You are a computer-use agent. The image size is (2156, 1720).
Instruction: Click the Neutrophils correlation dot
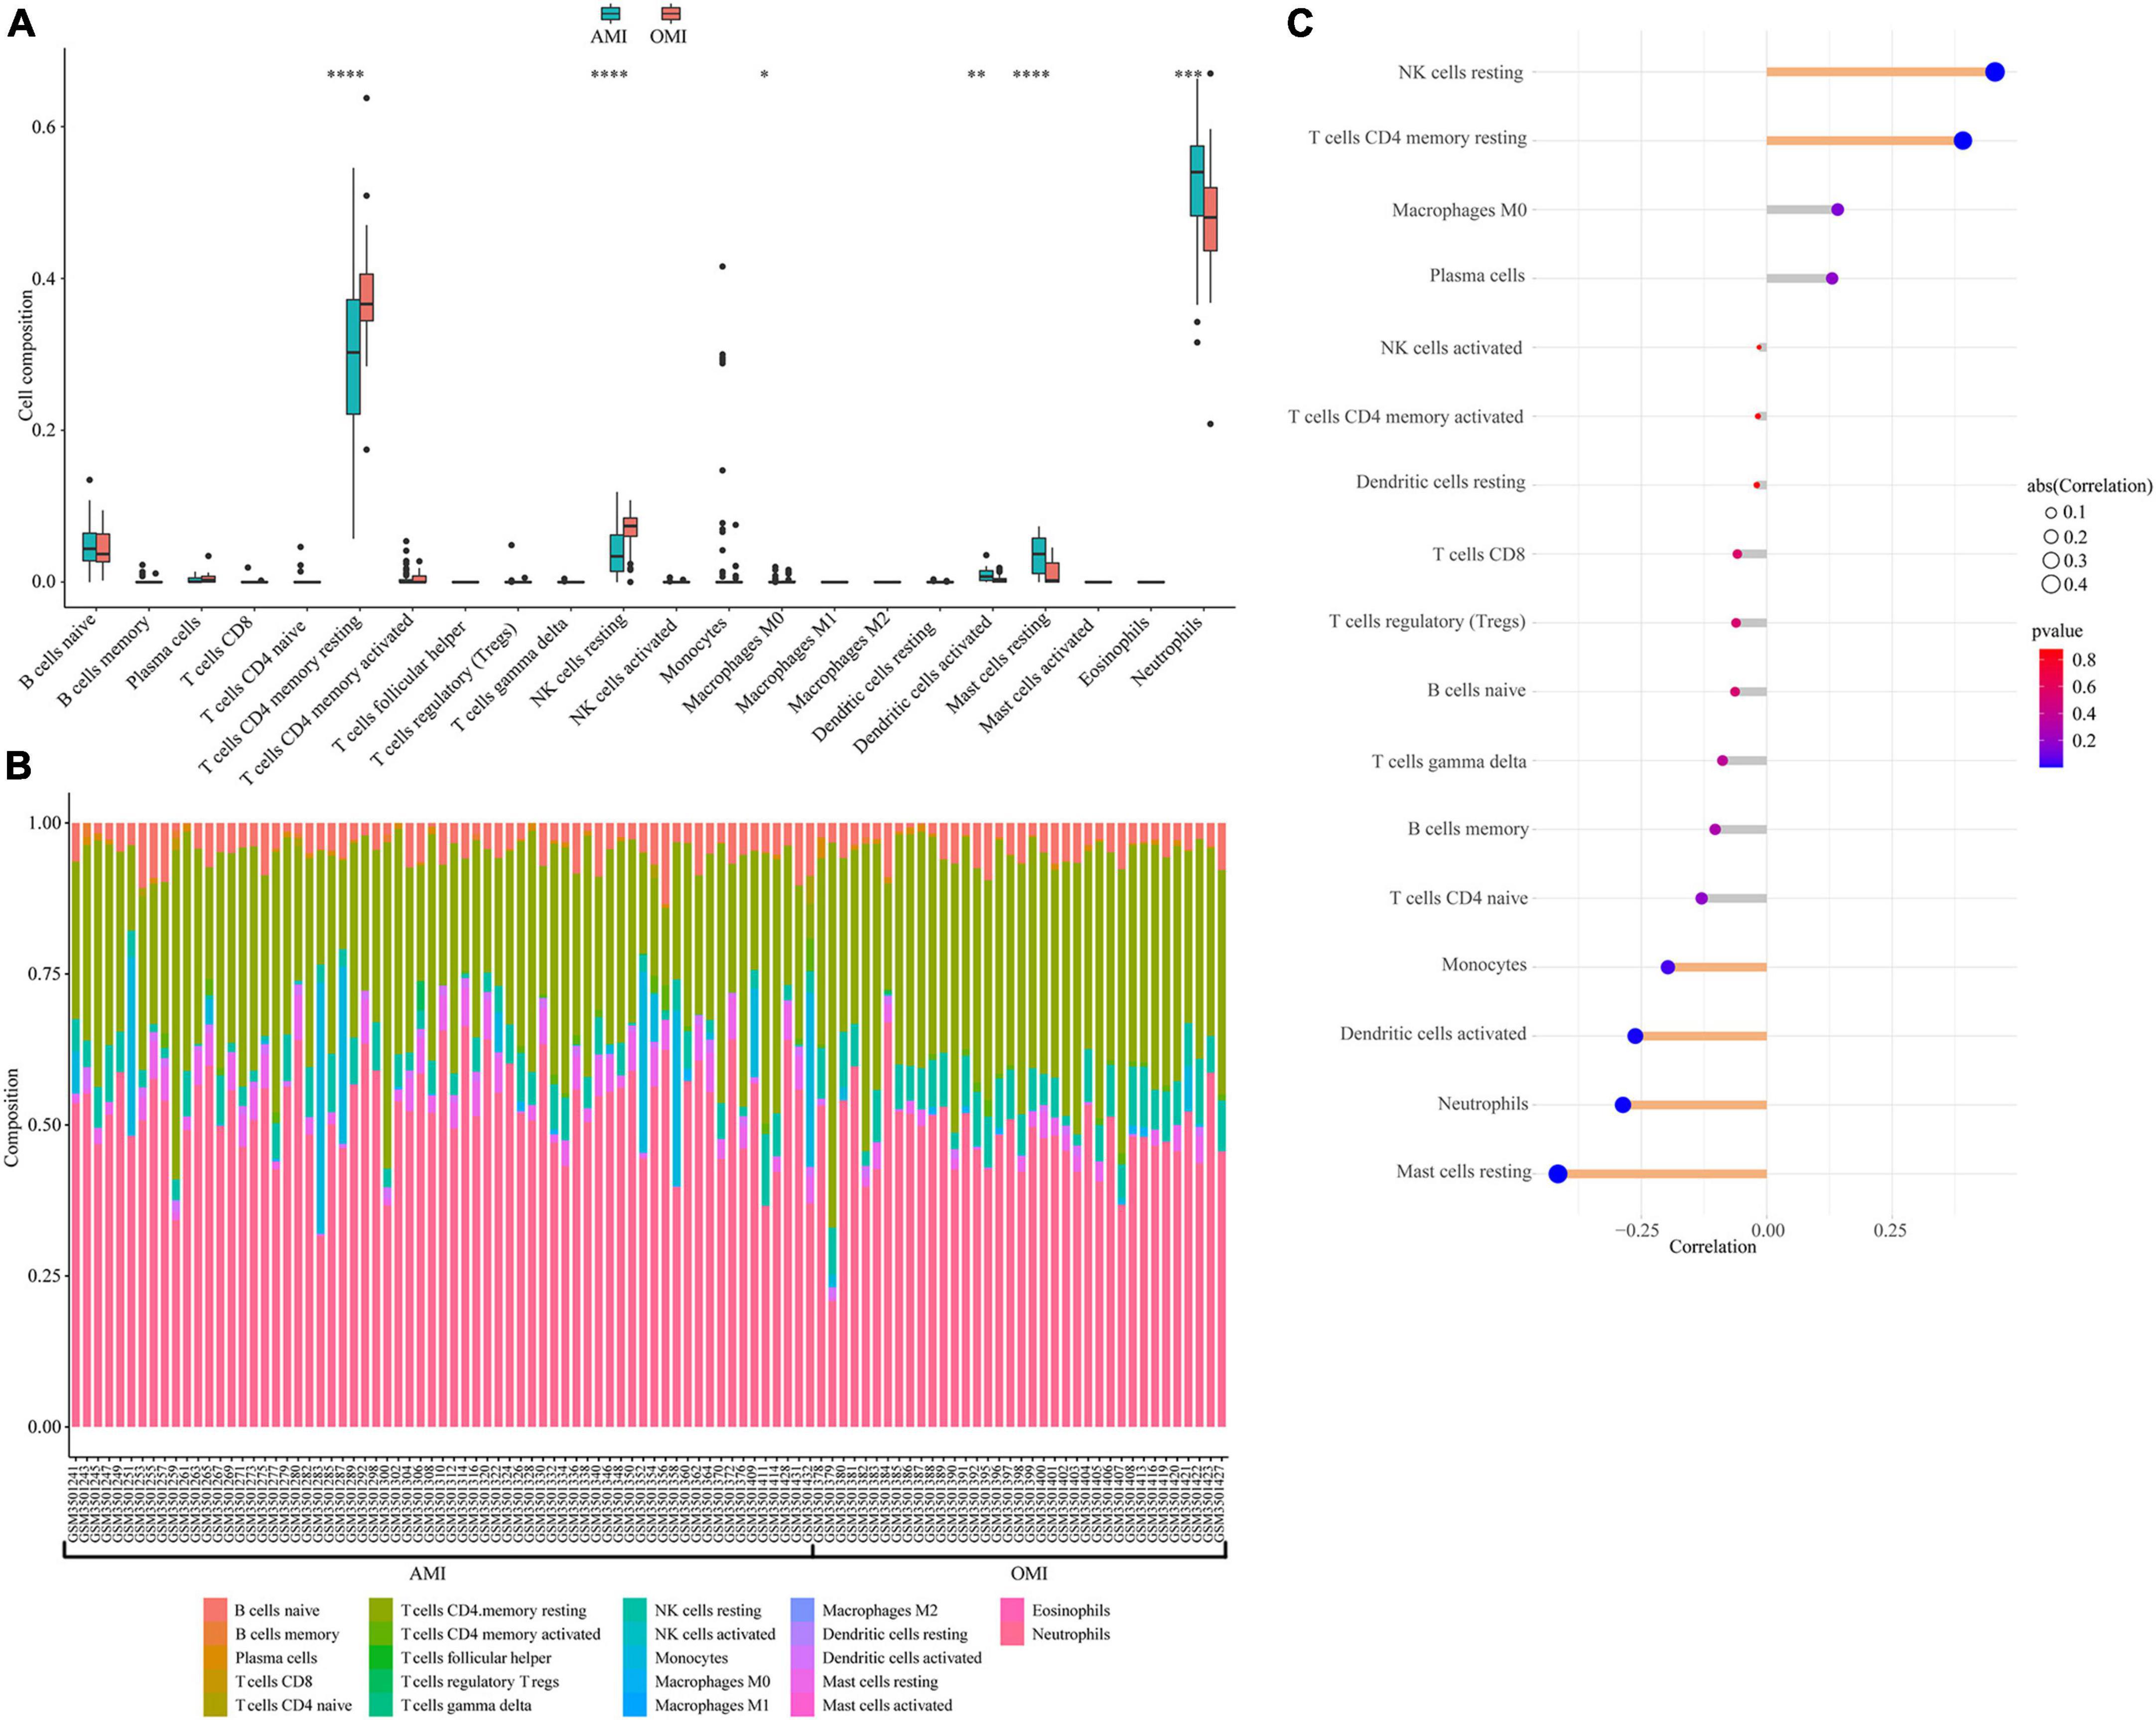1622,1105
